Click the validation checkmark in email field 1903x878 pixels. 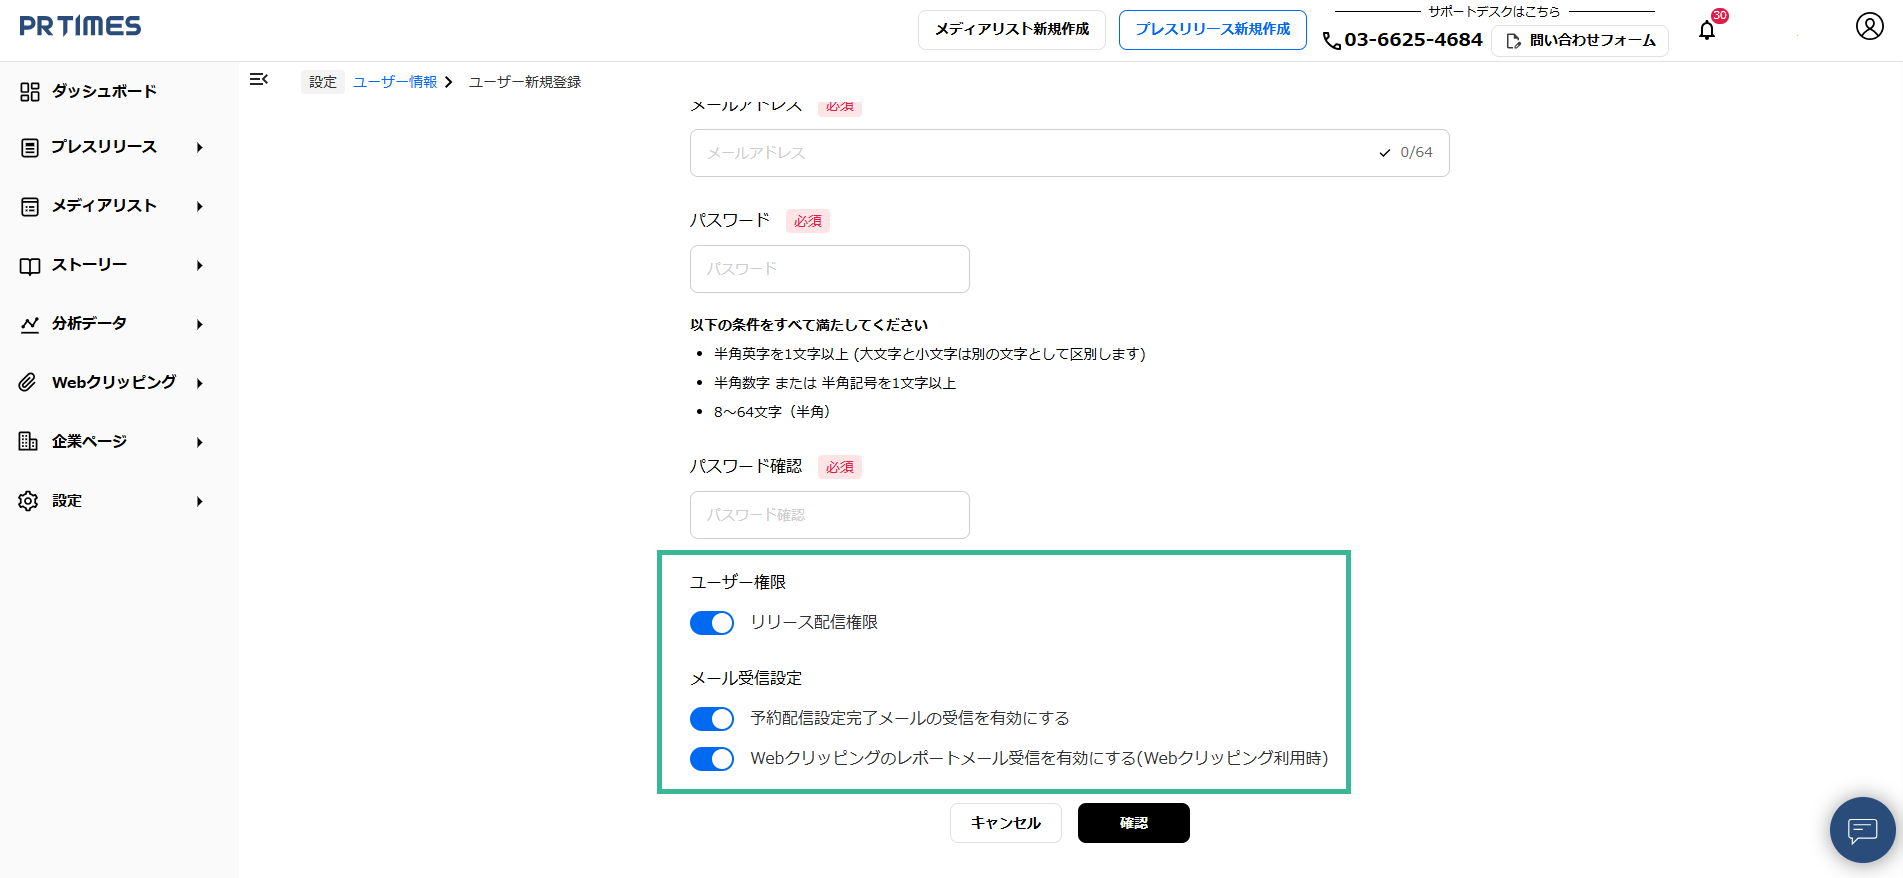1385,153
